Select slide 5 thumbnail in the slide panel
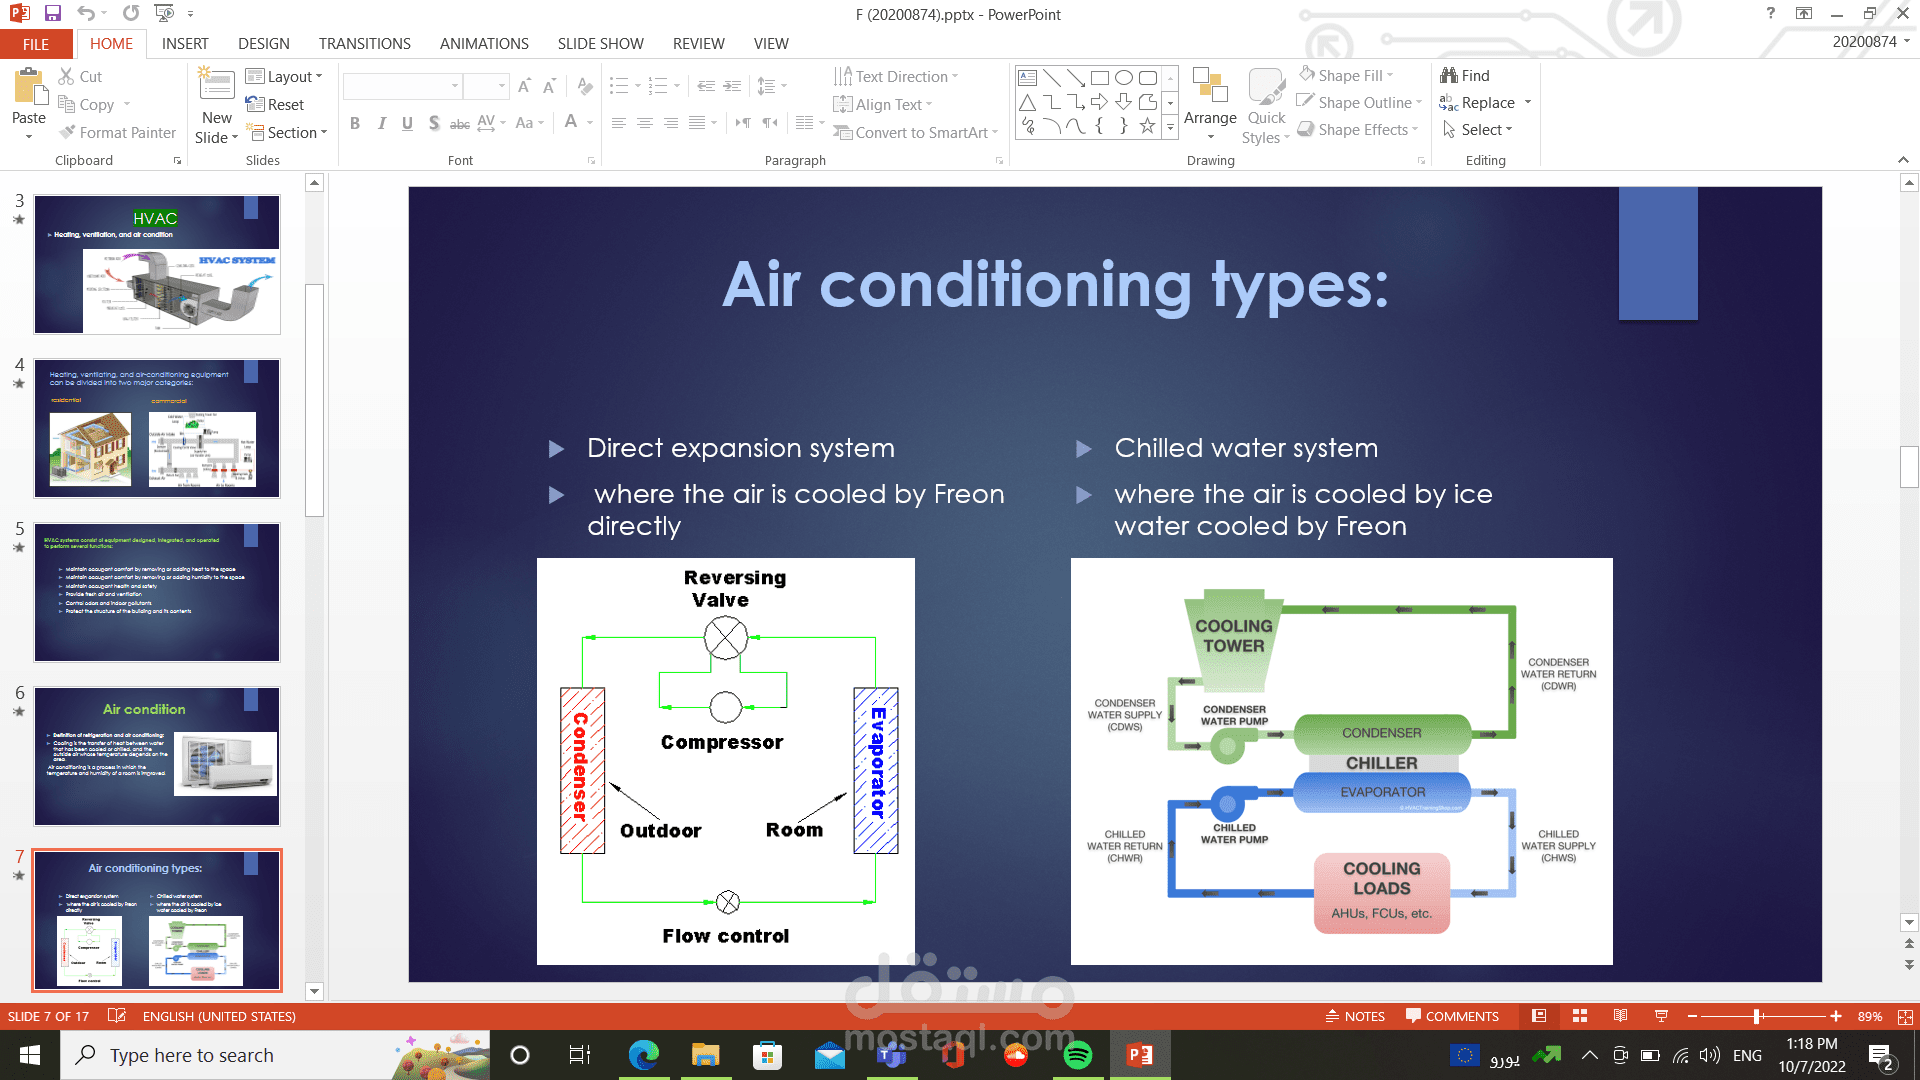Viewport: 1920px width, 1080px height. [157, 592]
